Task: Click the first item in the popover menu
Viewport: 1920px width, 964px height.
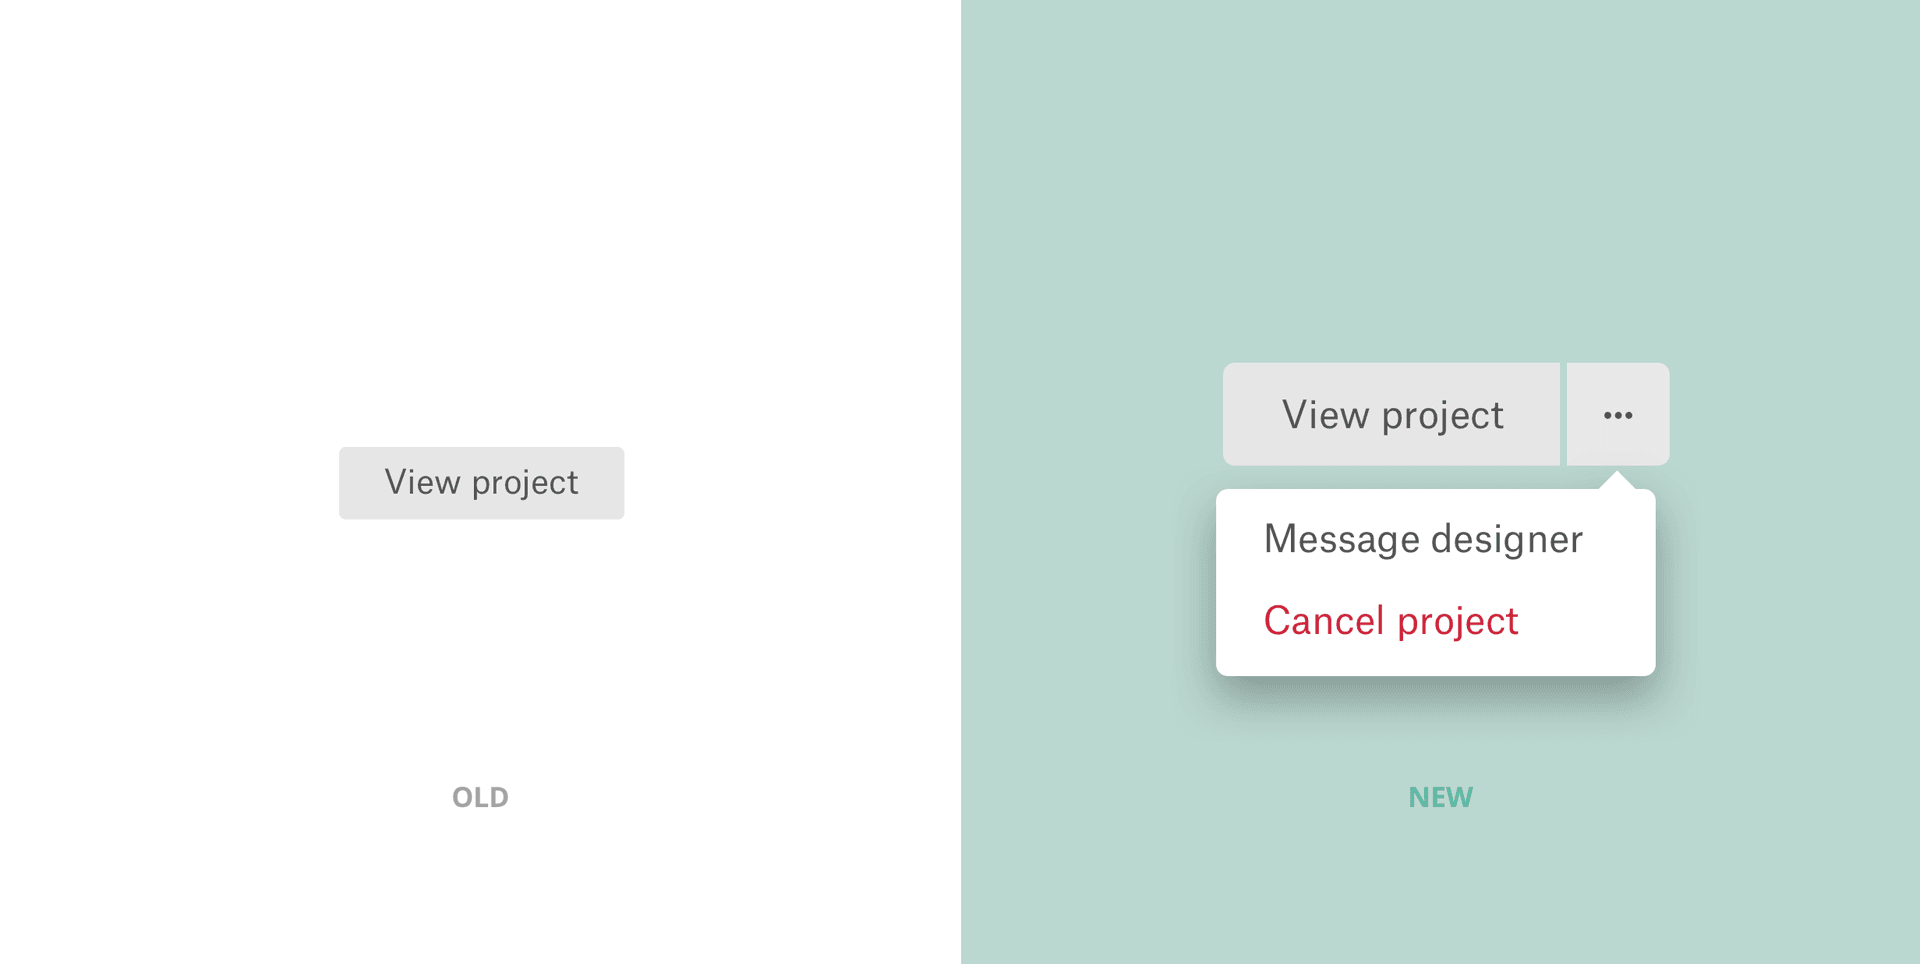Action: pos(1423,540)
